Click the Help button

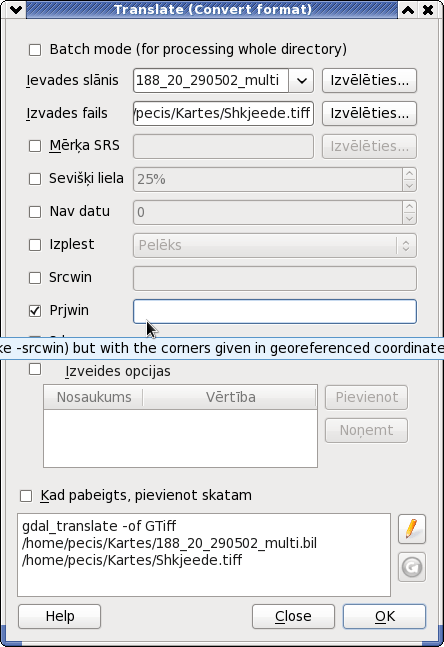59,616
